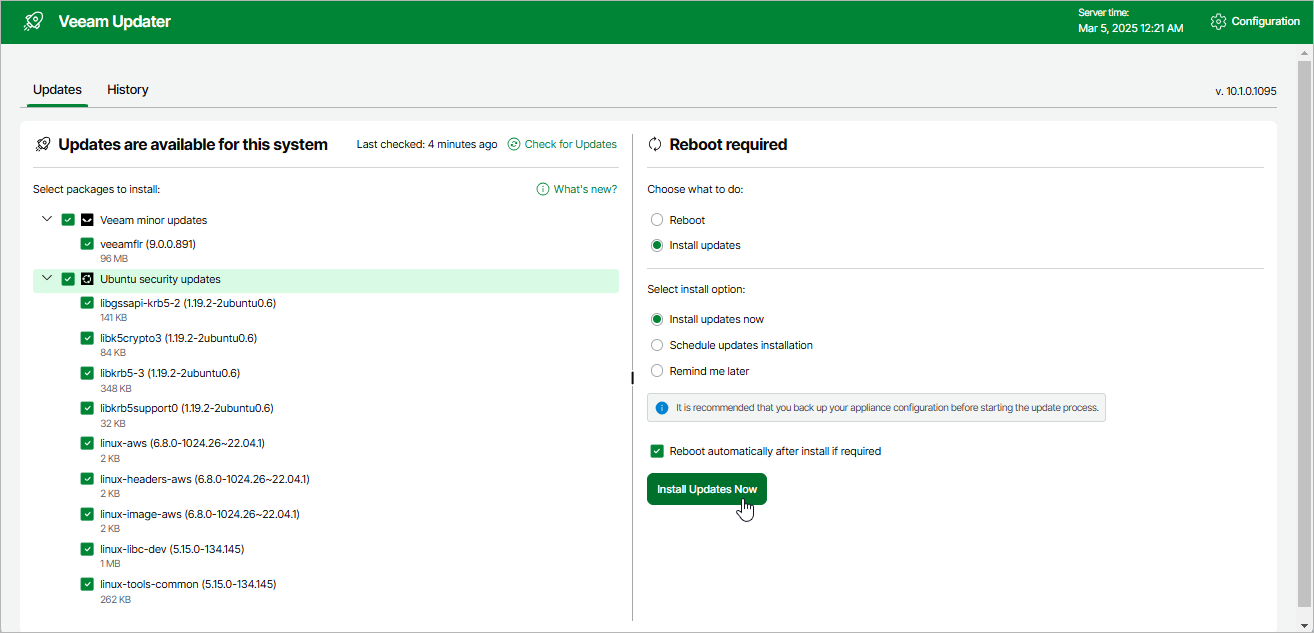Select the Reboot radio option

[657, 220]
